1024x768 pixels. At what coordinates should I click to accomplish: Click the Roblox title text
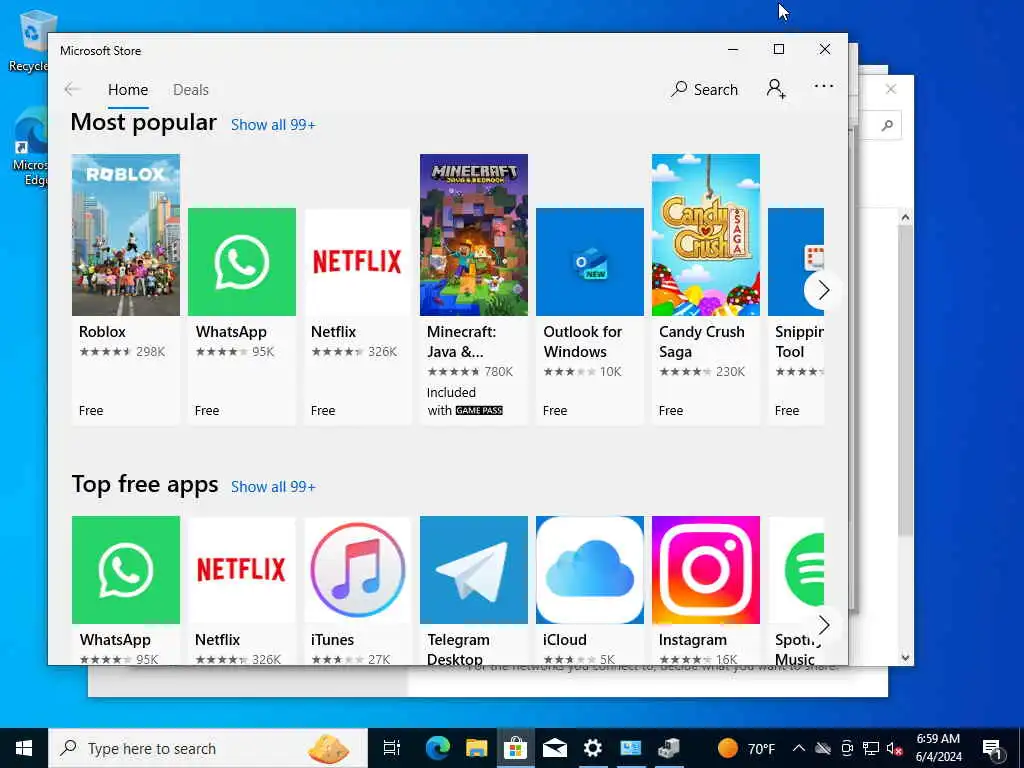point(103,332)
